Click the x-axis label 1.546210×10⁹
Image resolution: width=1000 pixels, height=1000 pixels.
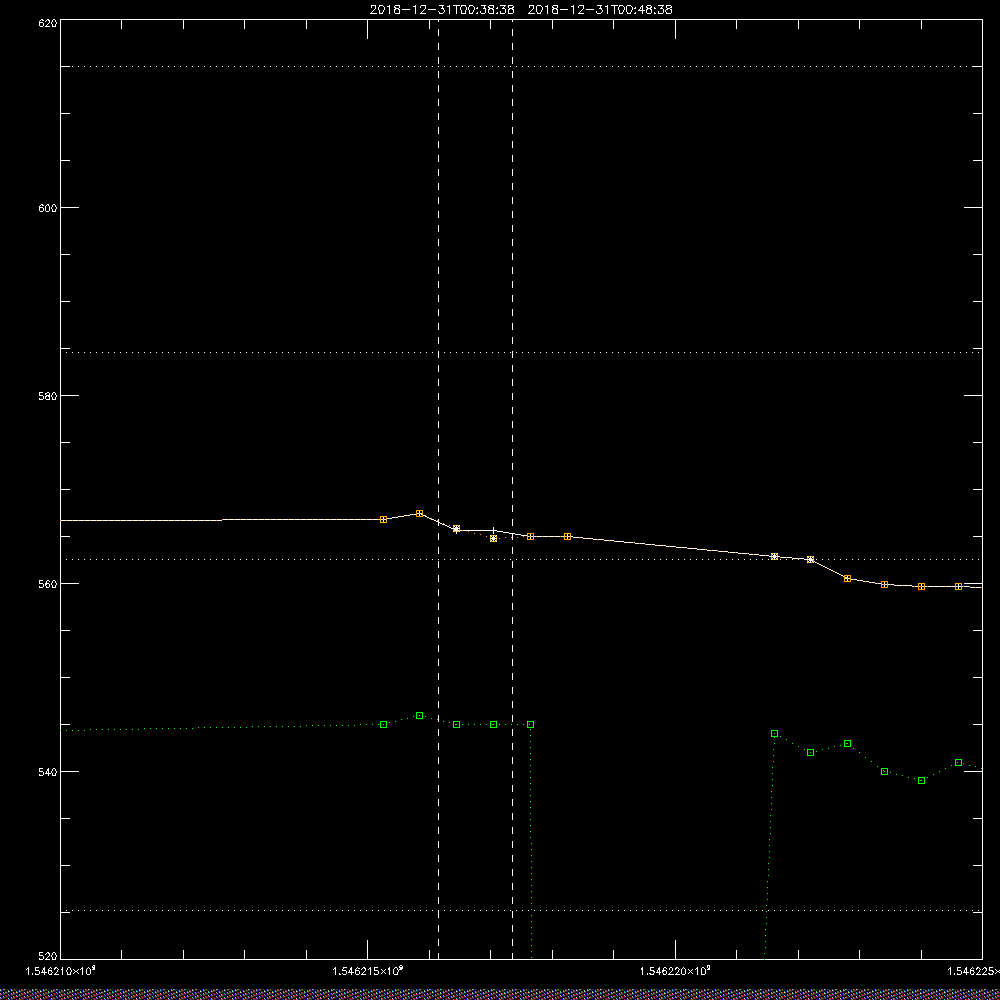point(60,971)
